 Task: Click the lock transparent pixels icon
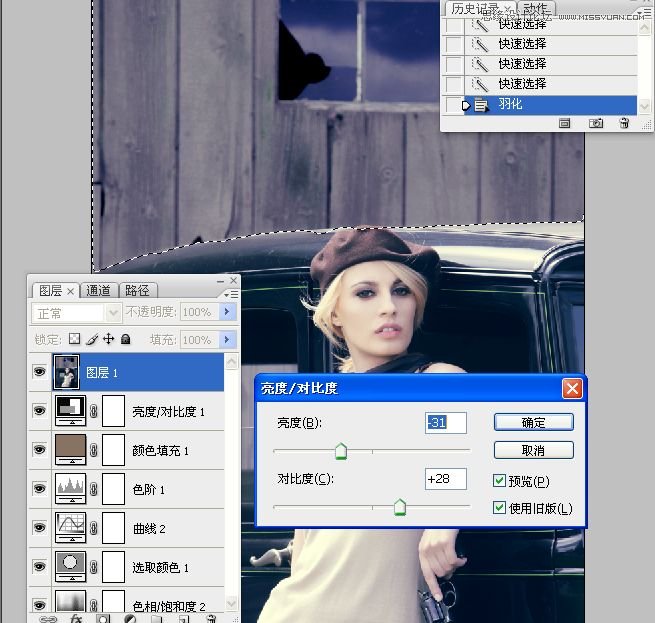(74, 339)
